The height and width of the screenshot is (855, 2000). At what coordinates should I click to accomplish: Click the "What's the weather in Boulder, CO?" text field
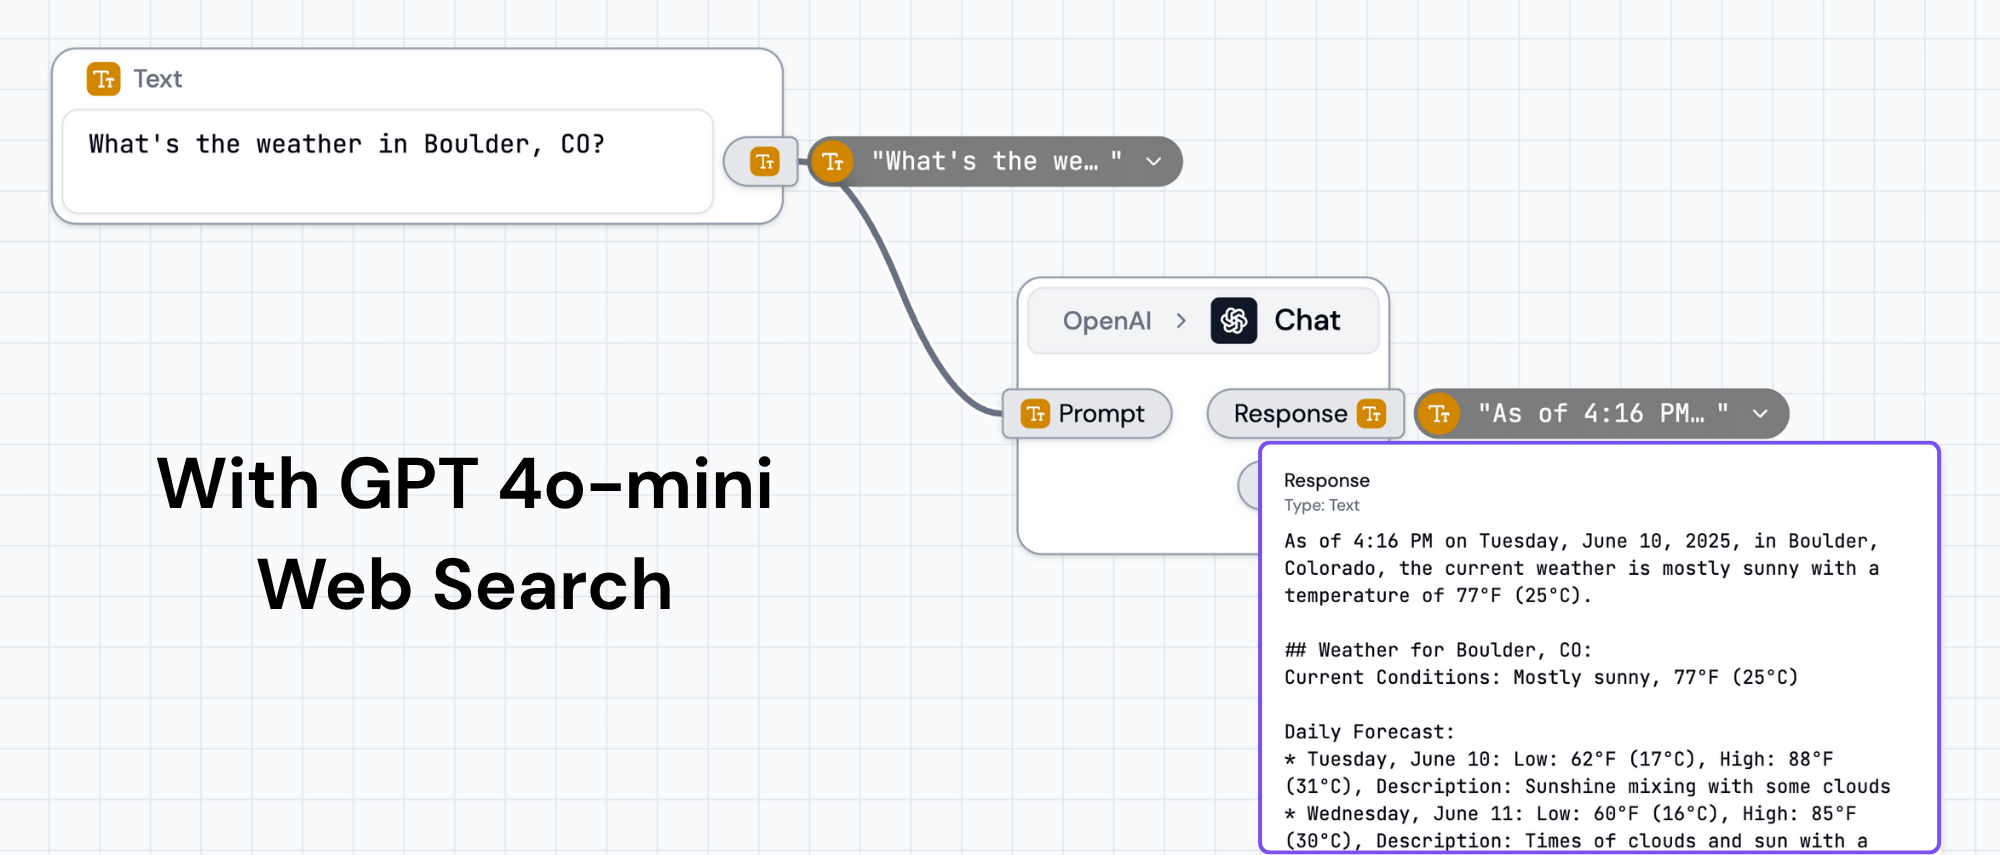coord(388,162)
